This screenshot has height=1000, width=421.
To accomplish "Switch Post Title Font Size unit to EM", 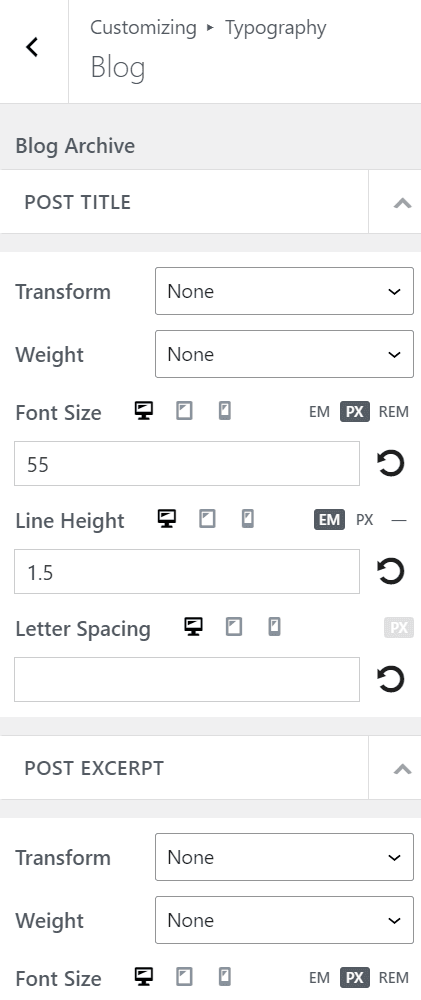I will pyautogui.click(x=319, y=412).
